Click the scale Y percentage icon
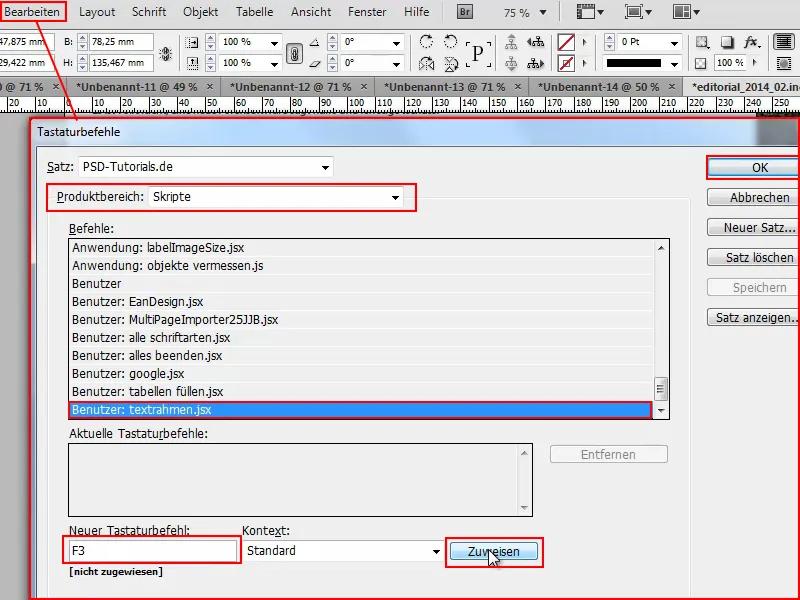 click(192, 63)
